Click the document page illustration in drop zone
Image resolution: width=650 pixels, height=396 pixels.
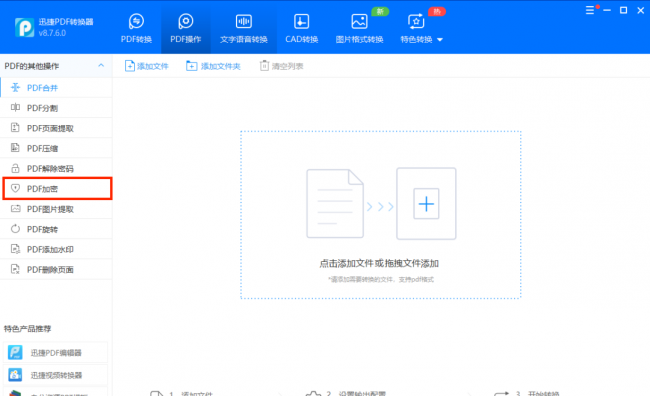335,204
